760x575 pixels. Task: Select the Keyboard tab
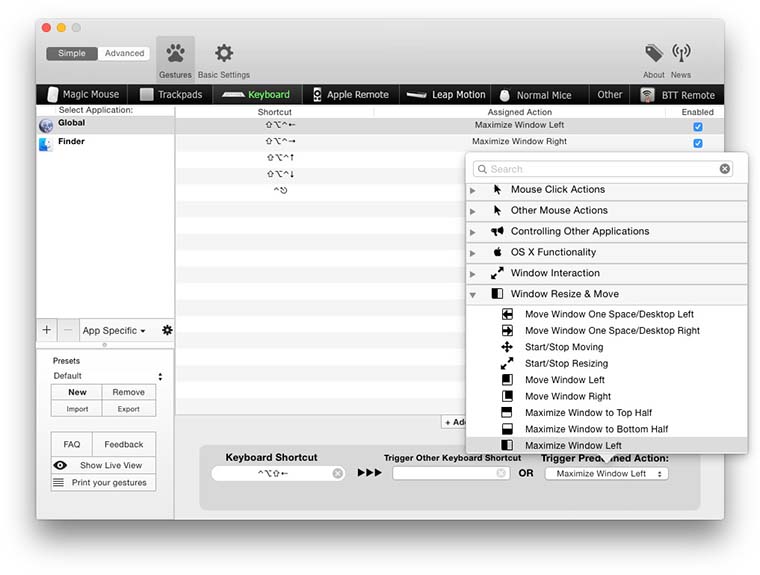click(x=257, y=95)
